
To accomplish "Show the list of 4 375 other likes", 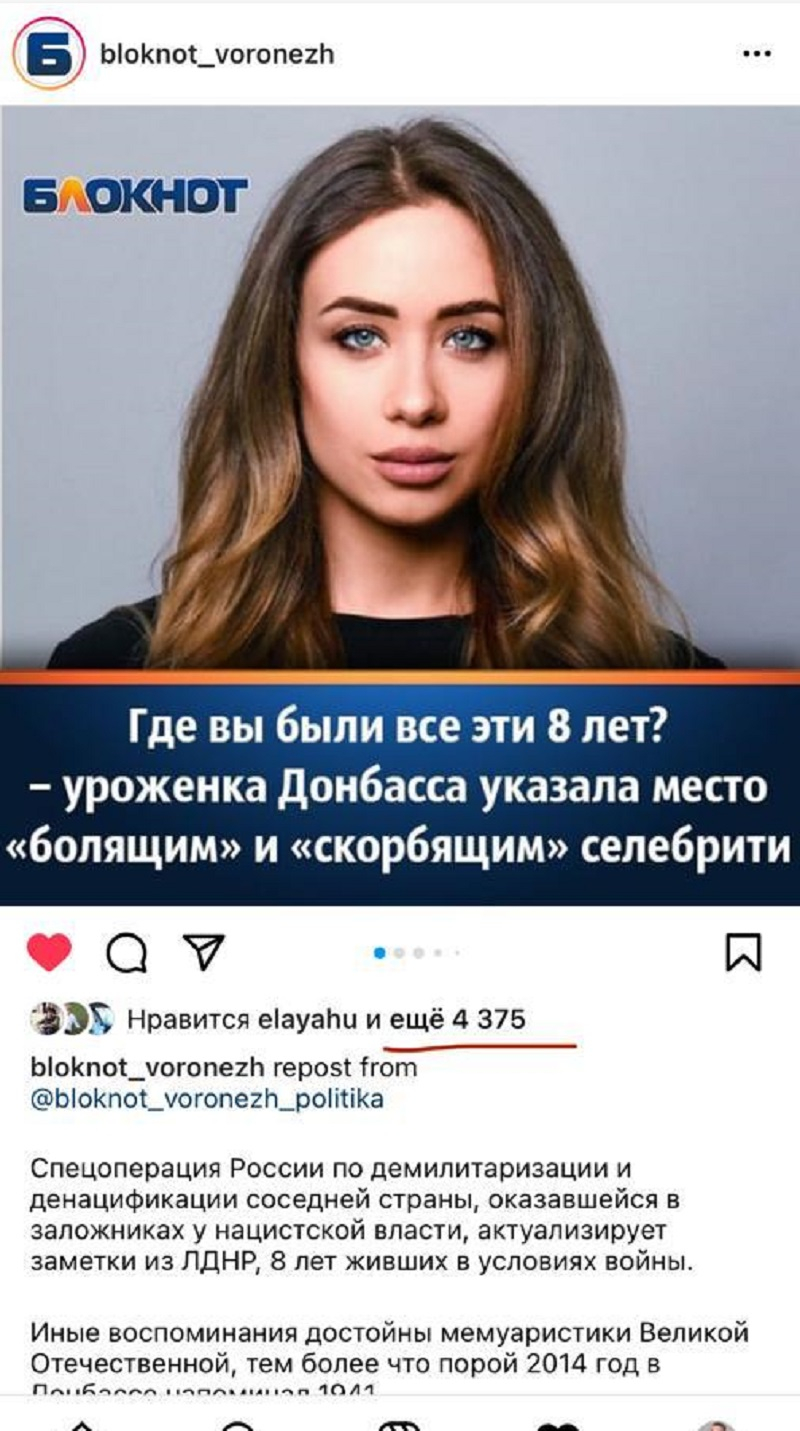I will (456, 1019).
